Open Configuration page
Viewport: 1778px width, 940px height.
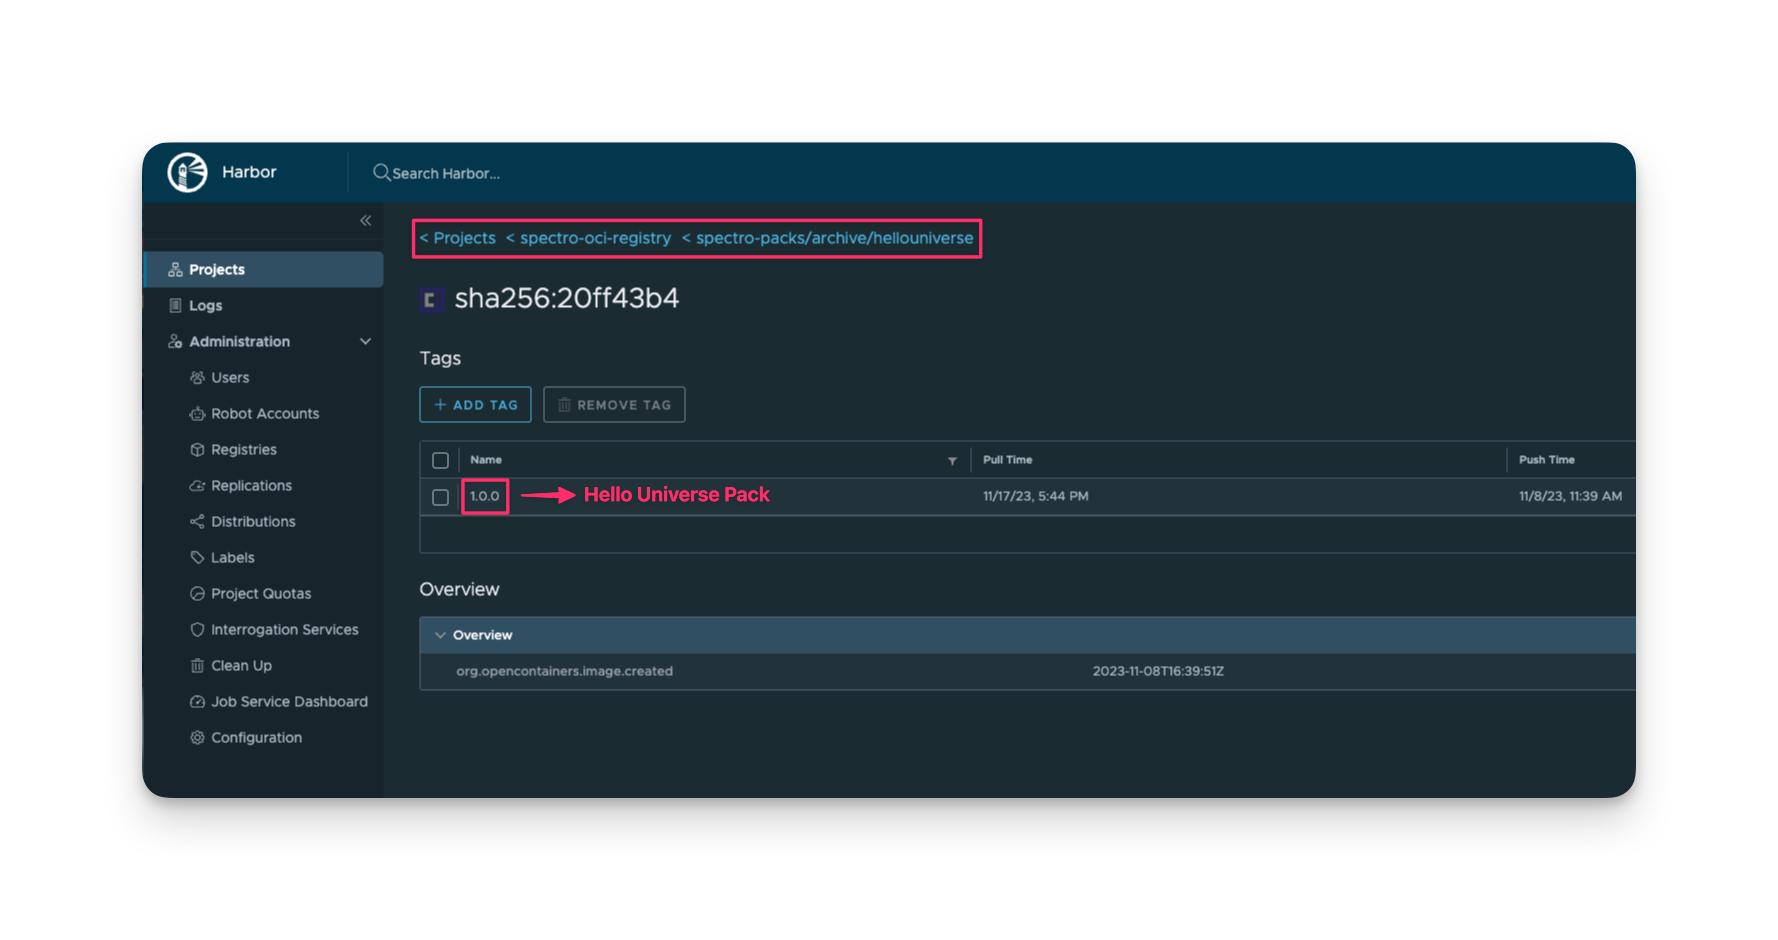click(256, 738)
